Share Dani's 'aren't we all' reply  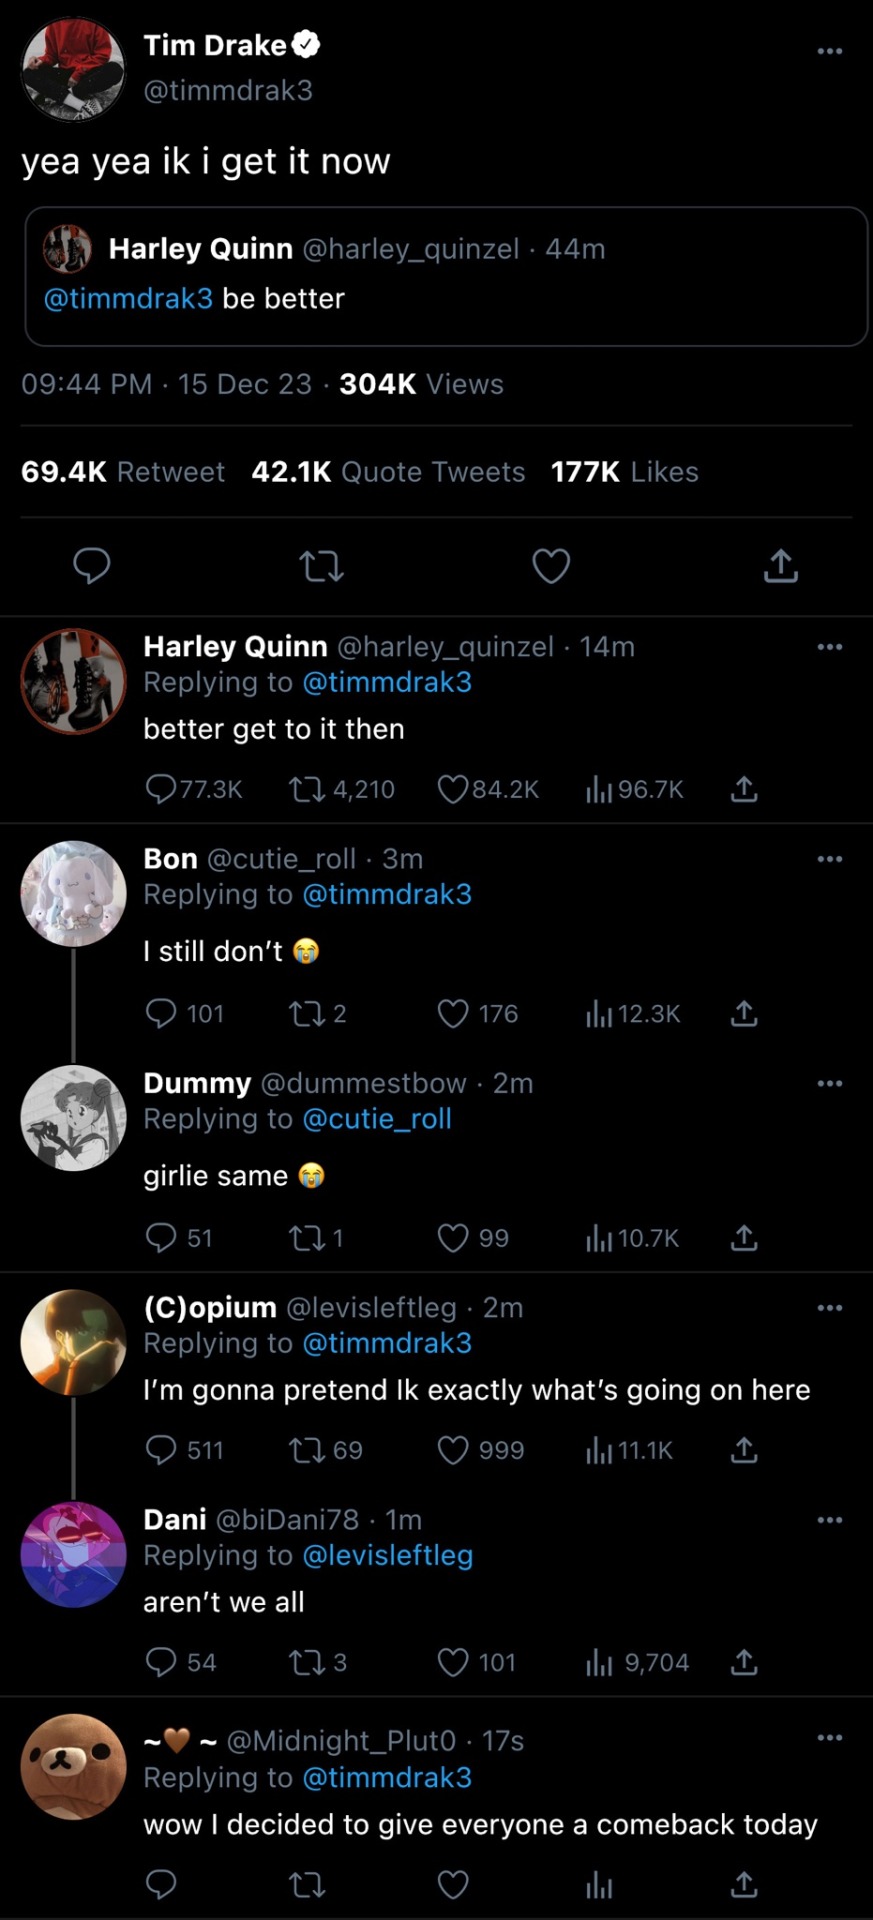pos(744,1663)
